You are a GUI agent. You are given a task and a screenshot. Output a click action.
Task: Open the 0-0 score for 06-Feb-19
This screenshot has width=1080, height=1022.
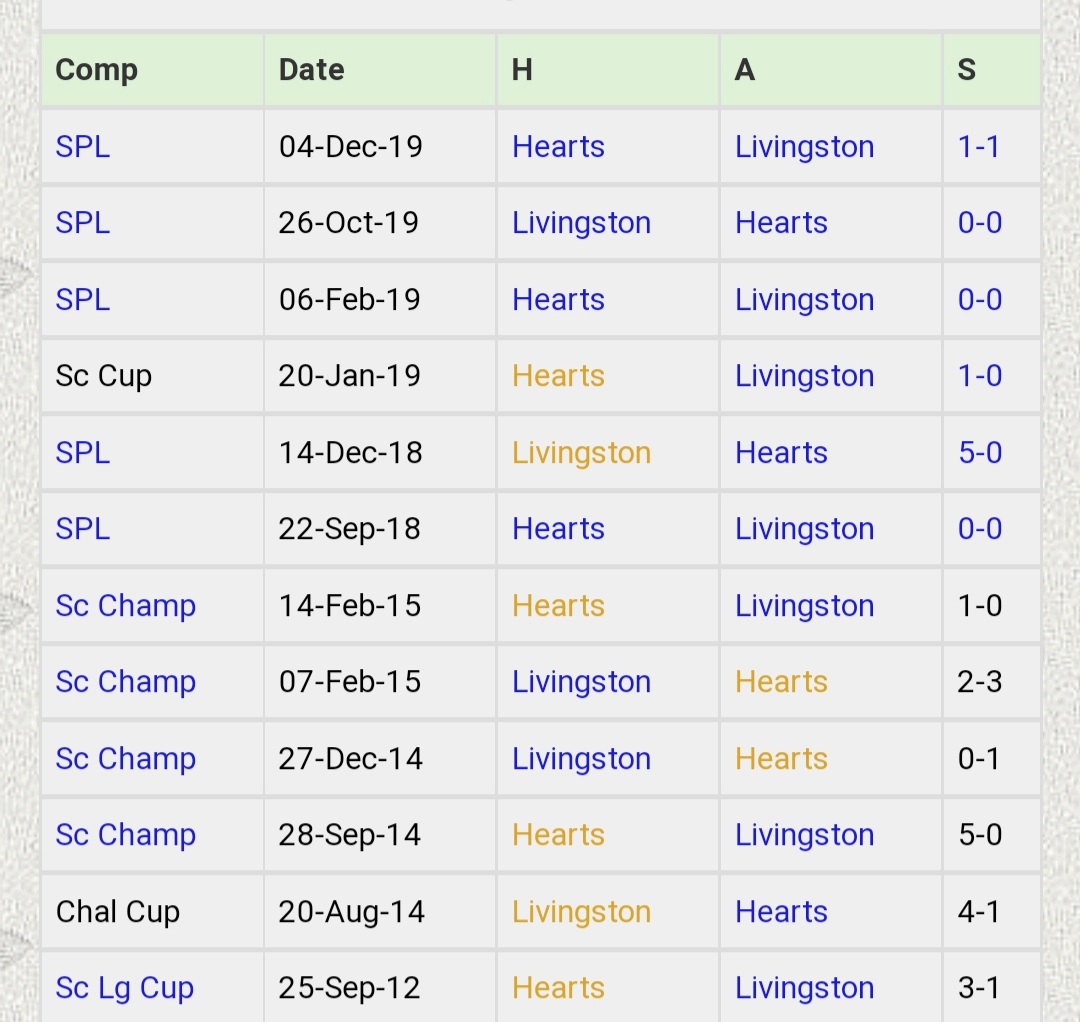coord(979,300)
